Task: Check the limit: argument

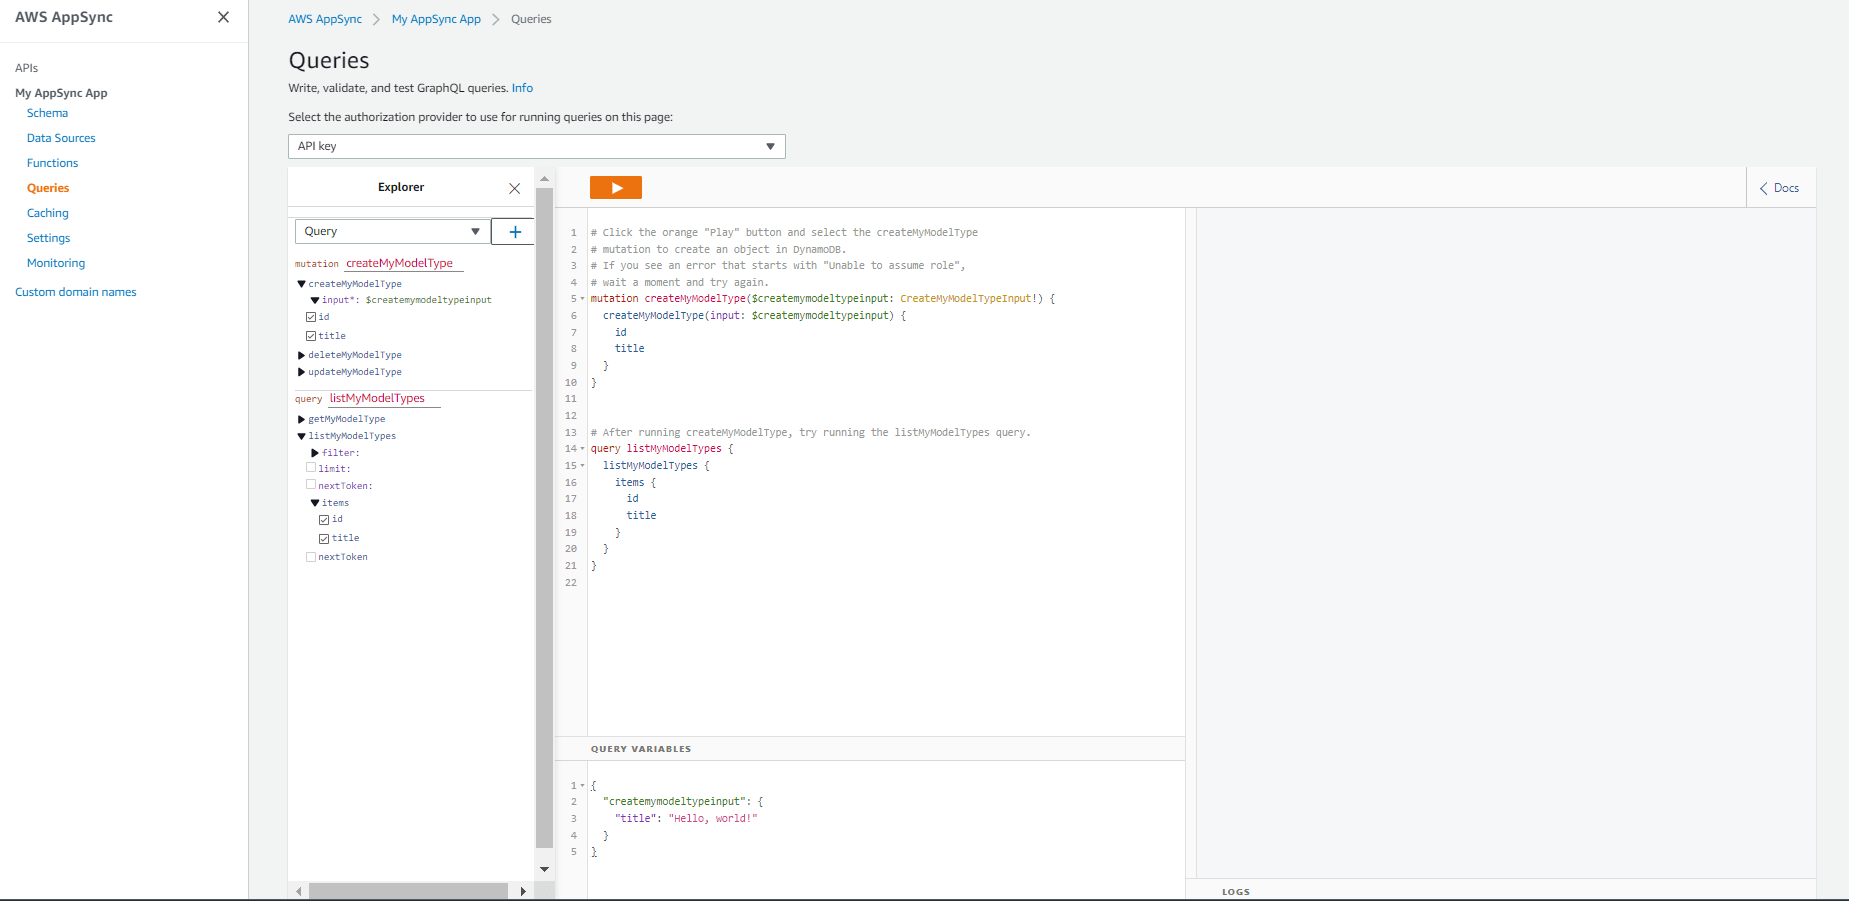Action: [311, 468]
